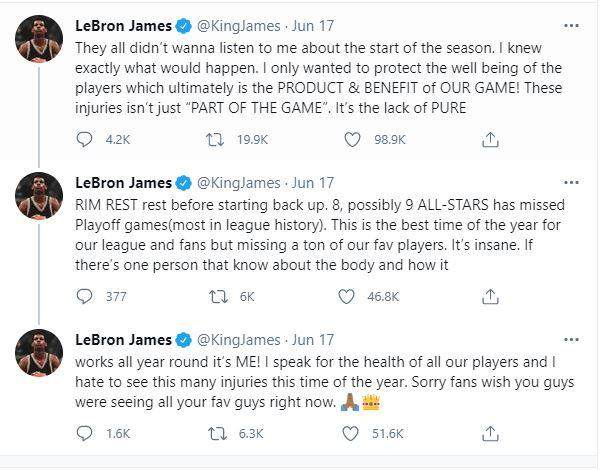Expand more options menu on the third tweet
Image resolution: width=606 pixels, height=470 pixels.
[571, 339]
